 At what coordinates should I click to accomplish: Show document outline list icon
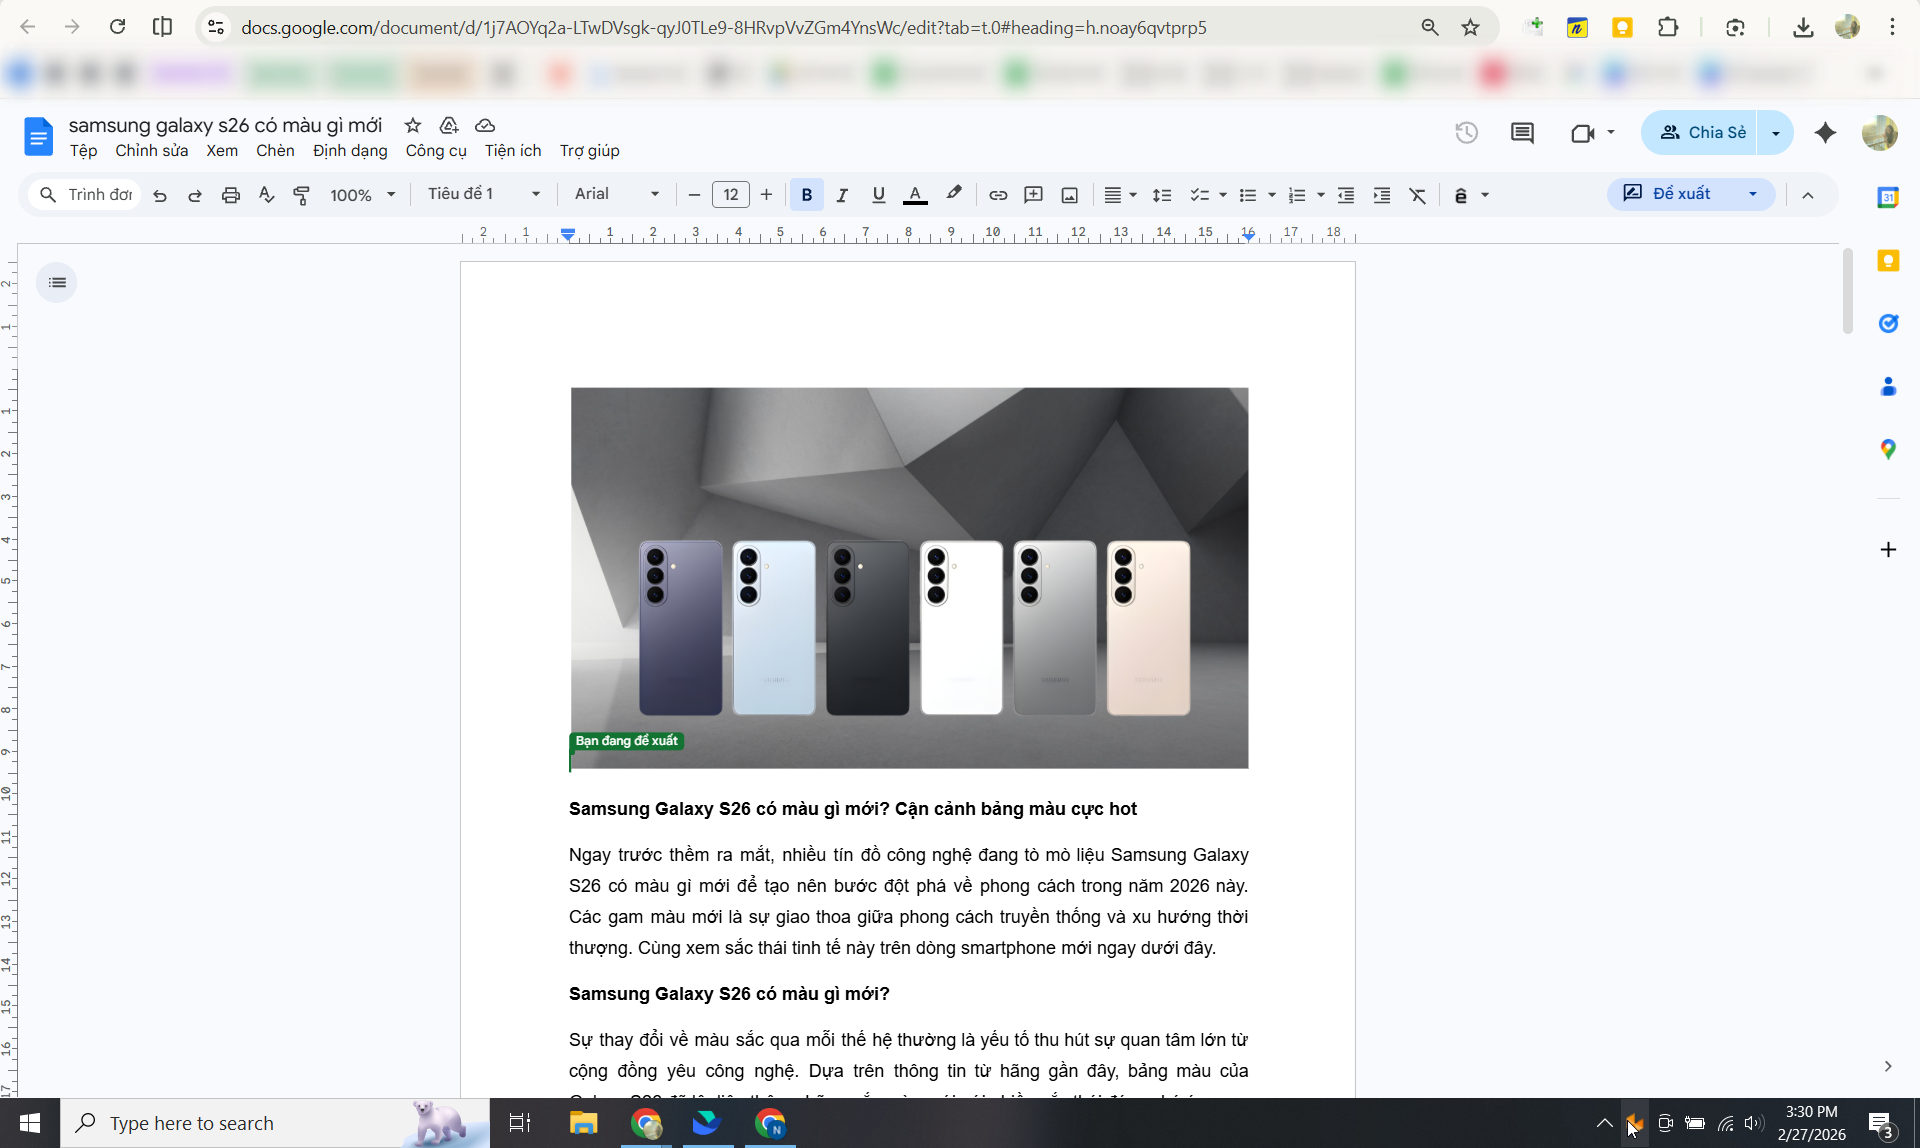(57, 283)
